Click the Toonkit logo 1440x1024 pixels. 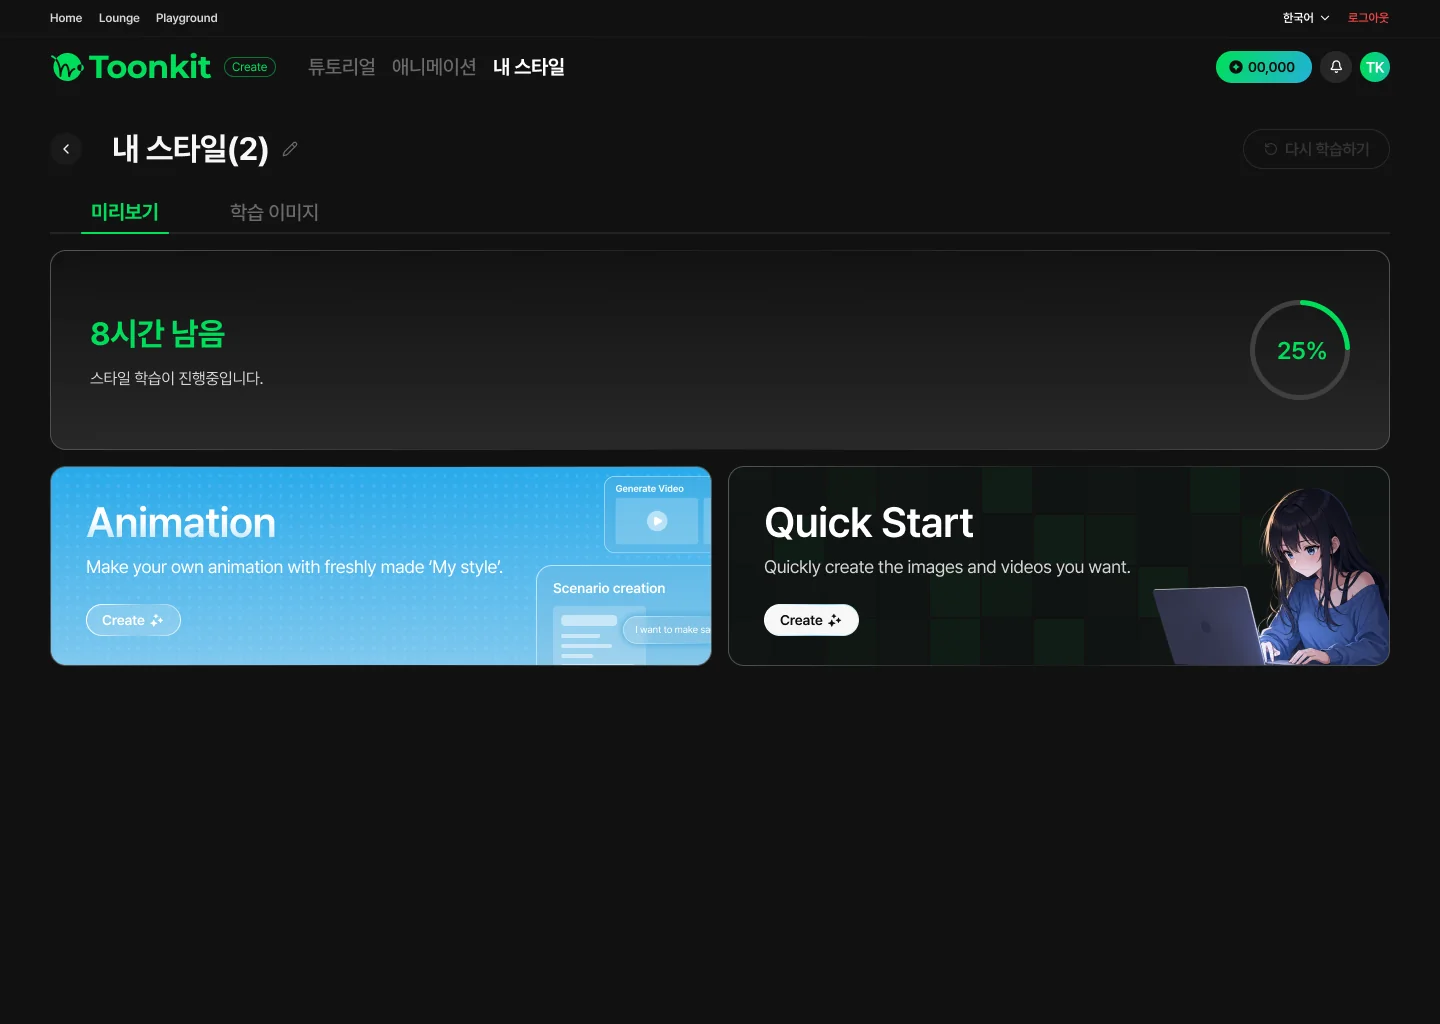pos(131,67)
